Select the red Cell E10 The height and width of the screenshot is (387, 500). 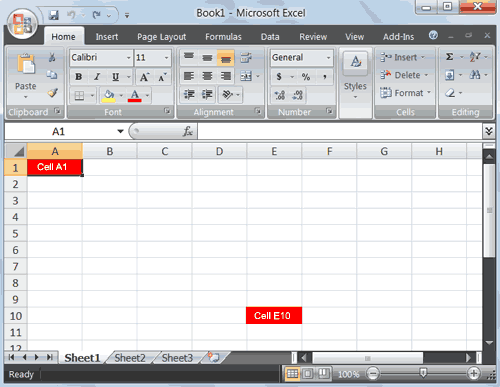(x=274, y=315)
